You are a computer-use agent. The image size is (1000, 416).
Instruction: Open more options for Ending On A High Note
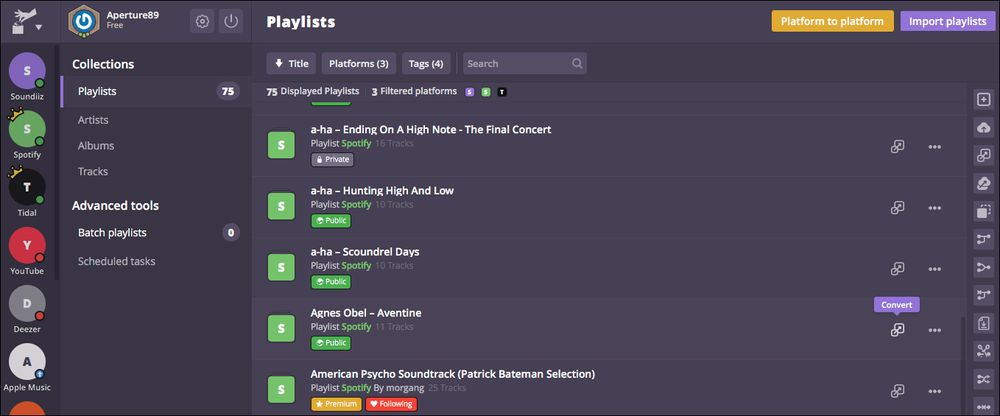point(934,147)
